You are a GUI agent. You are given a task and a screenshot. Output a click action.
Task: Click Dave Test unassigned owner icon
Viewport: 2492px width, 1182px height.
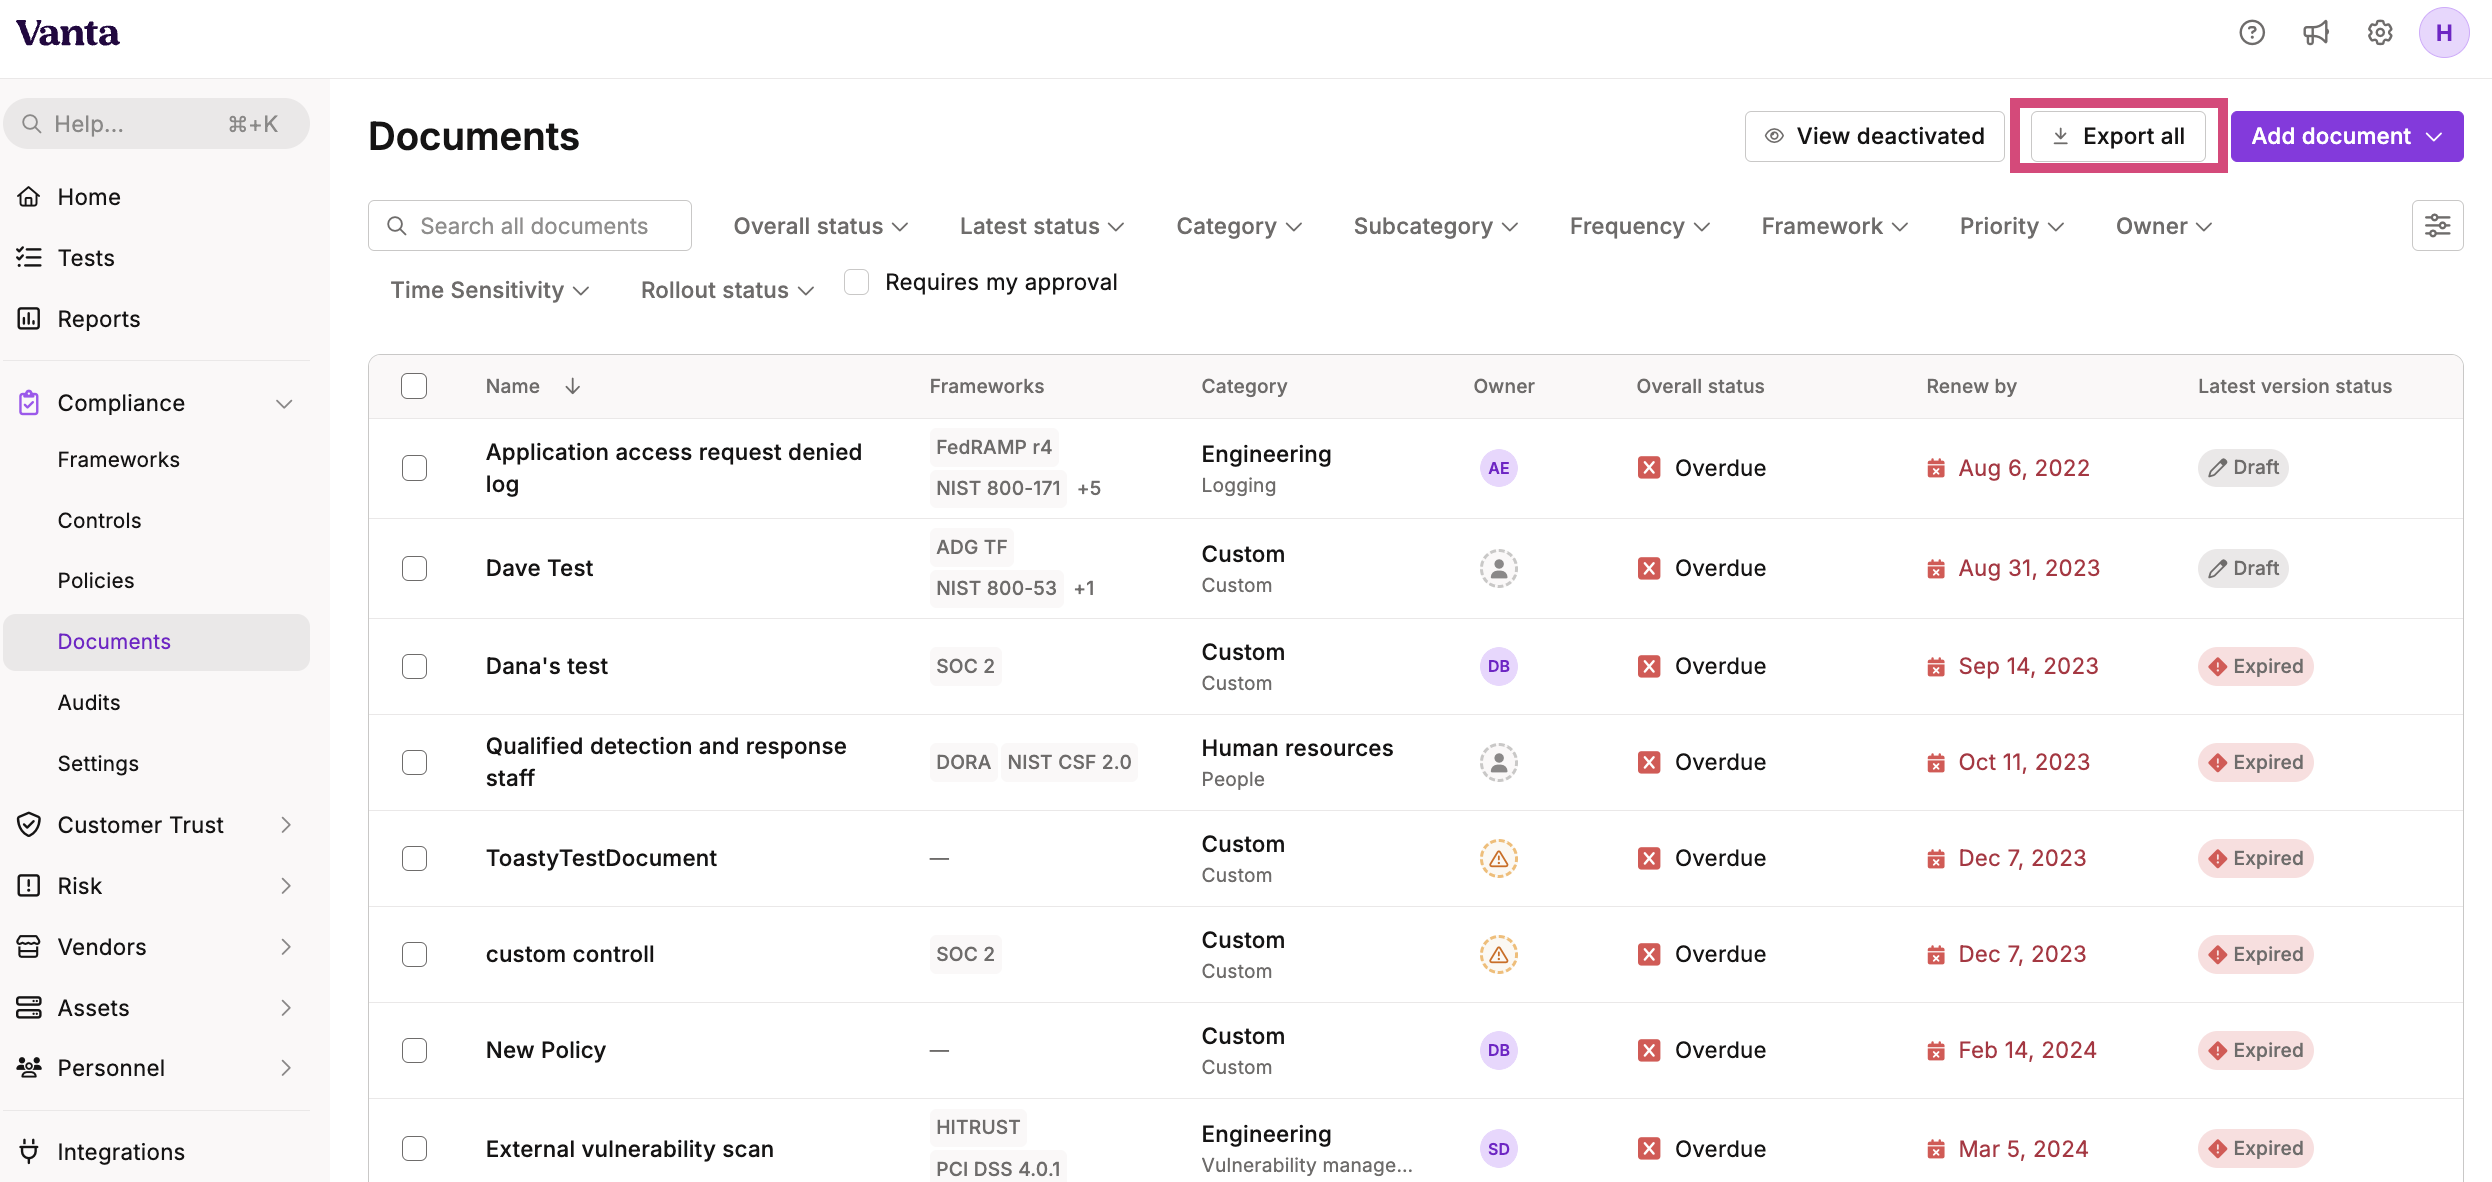tap(1498, 568)
